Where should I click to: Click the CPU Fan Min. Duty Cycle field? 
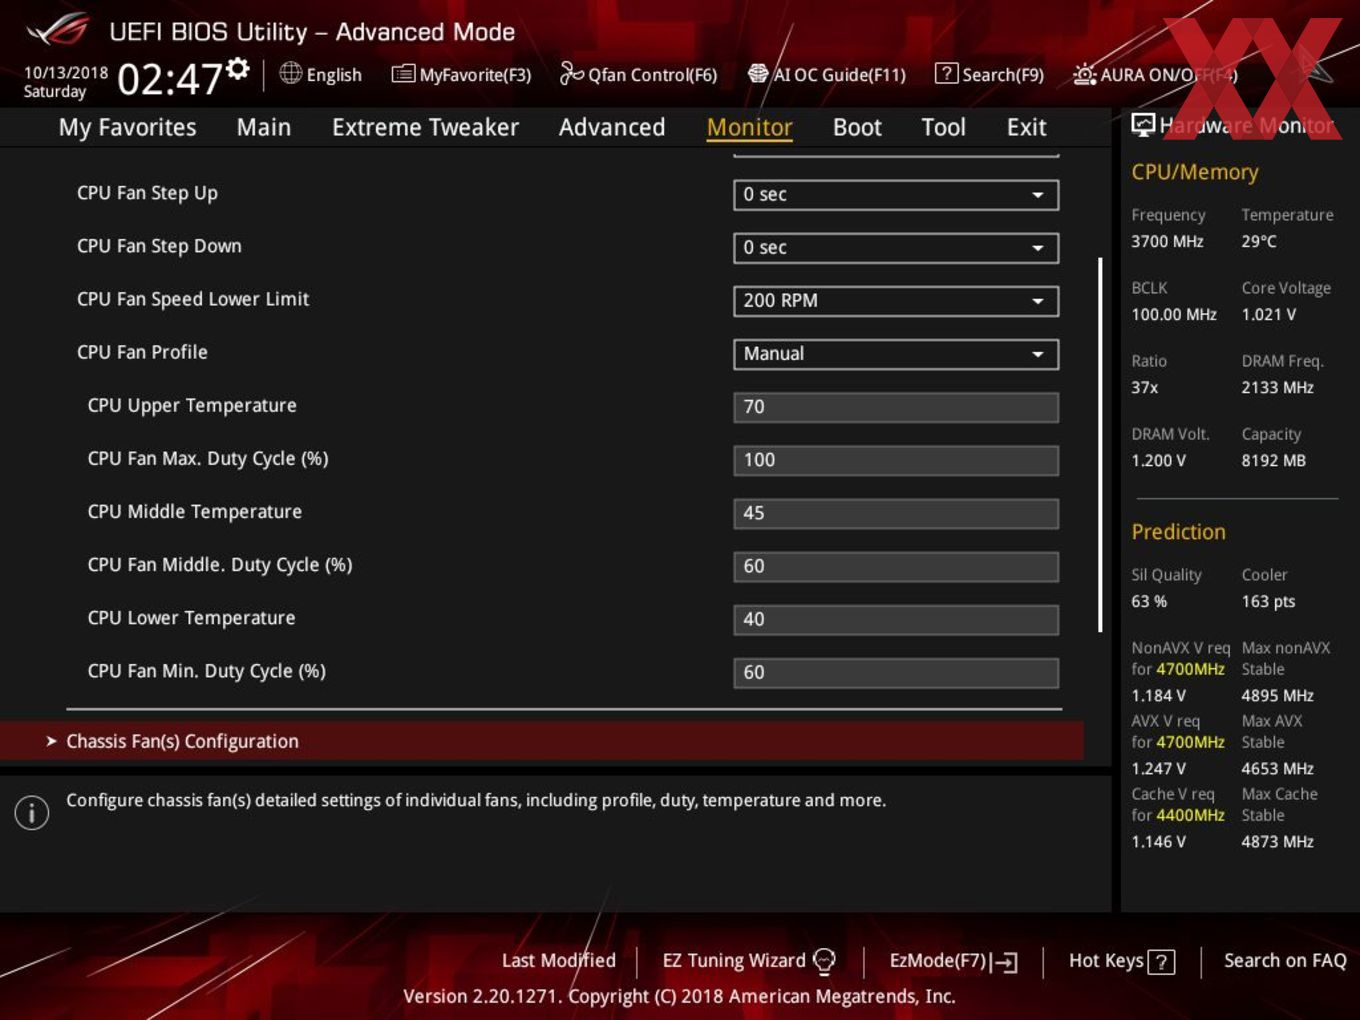[896, 672]
